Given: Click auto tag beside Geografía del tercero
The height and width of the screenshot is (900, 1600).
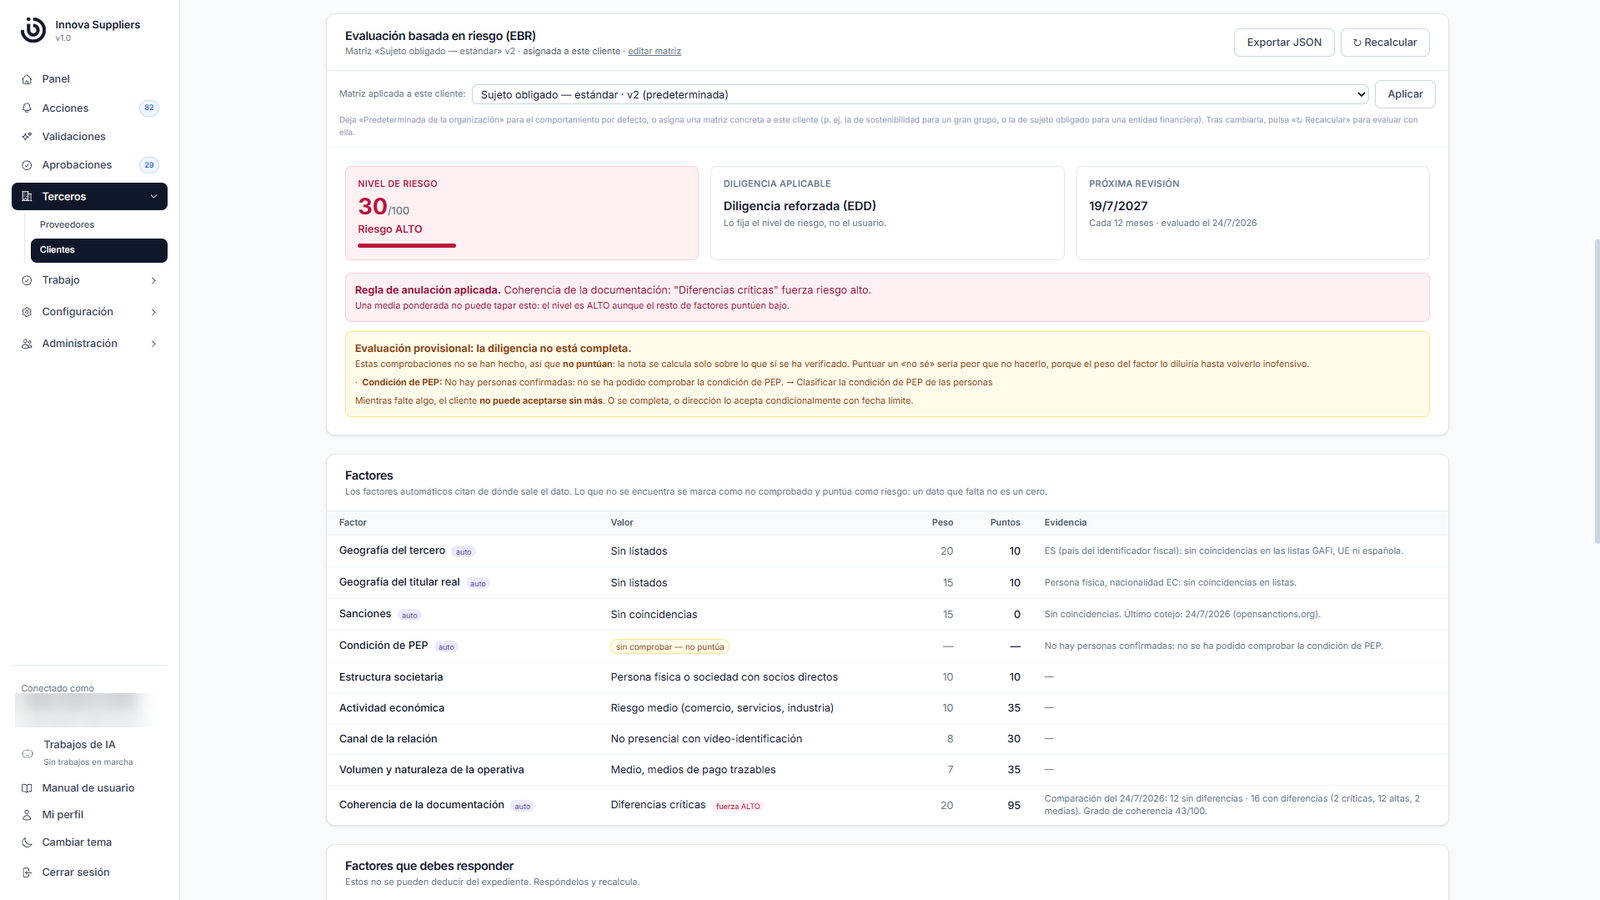Looking at the screenshot, I should pyautogui.click(x=463, y=552).
